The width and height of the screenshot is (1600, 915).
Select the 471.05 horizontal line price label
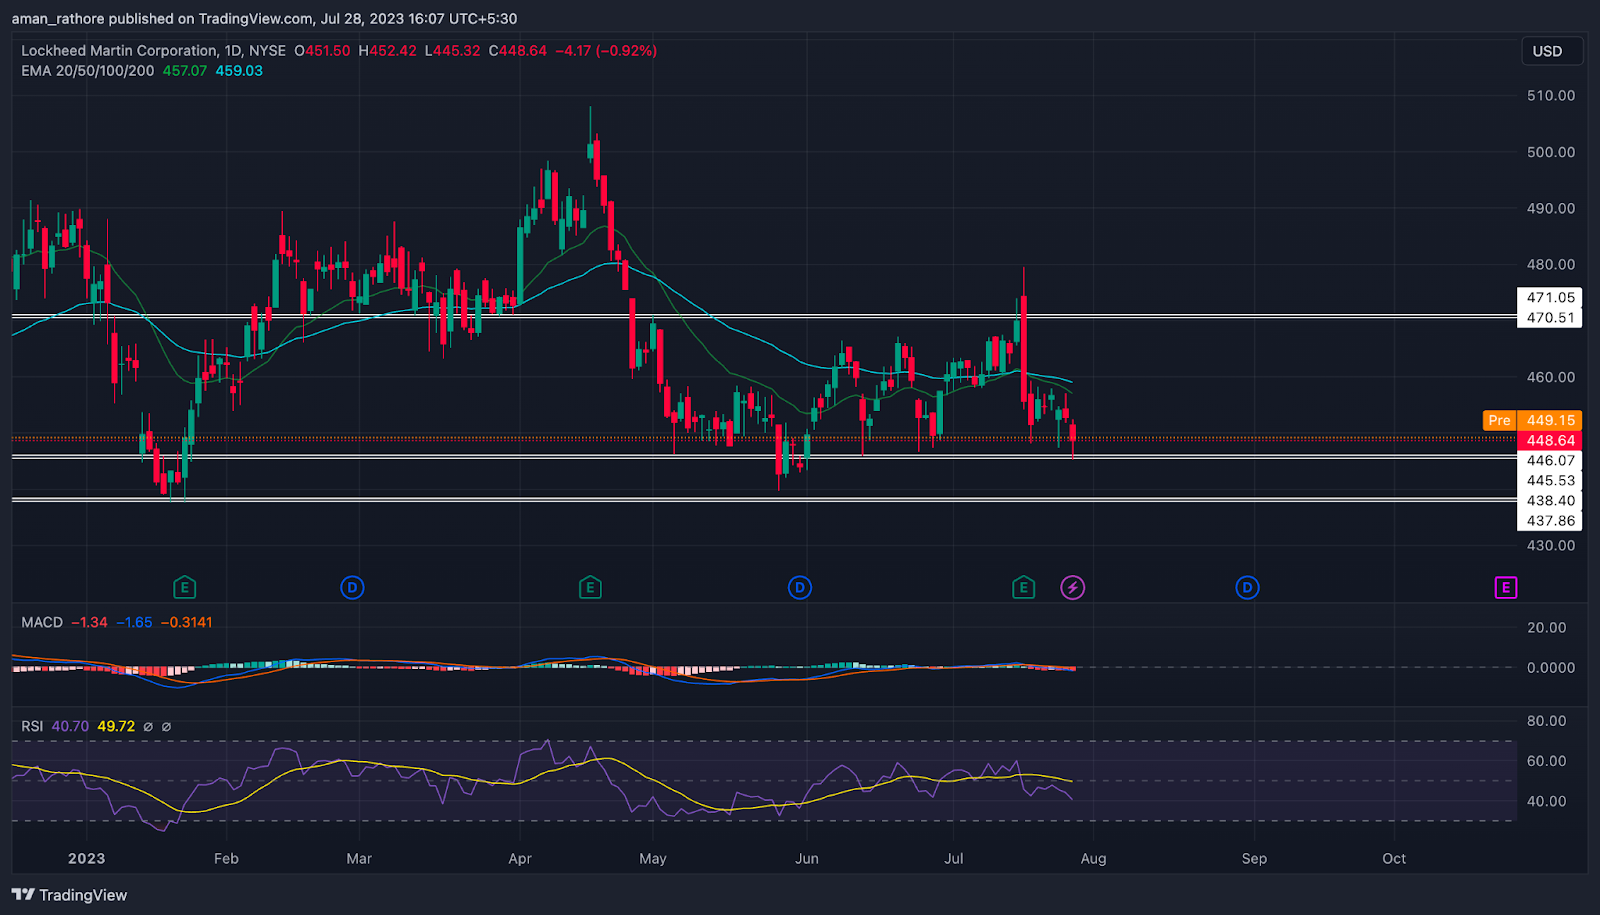1550,297
